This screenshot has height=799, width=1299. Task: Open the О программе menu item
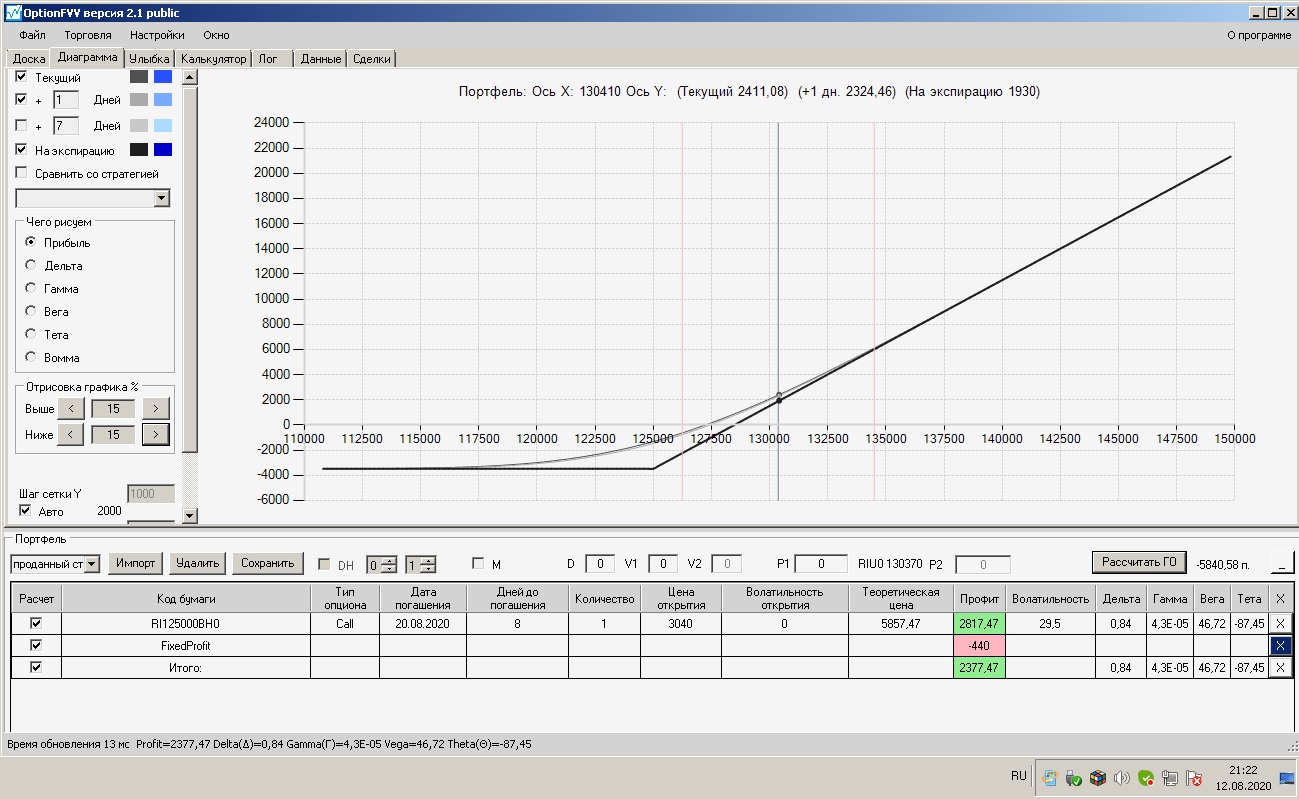1259,35
